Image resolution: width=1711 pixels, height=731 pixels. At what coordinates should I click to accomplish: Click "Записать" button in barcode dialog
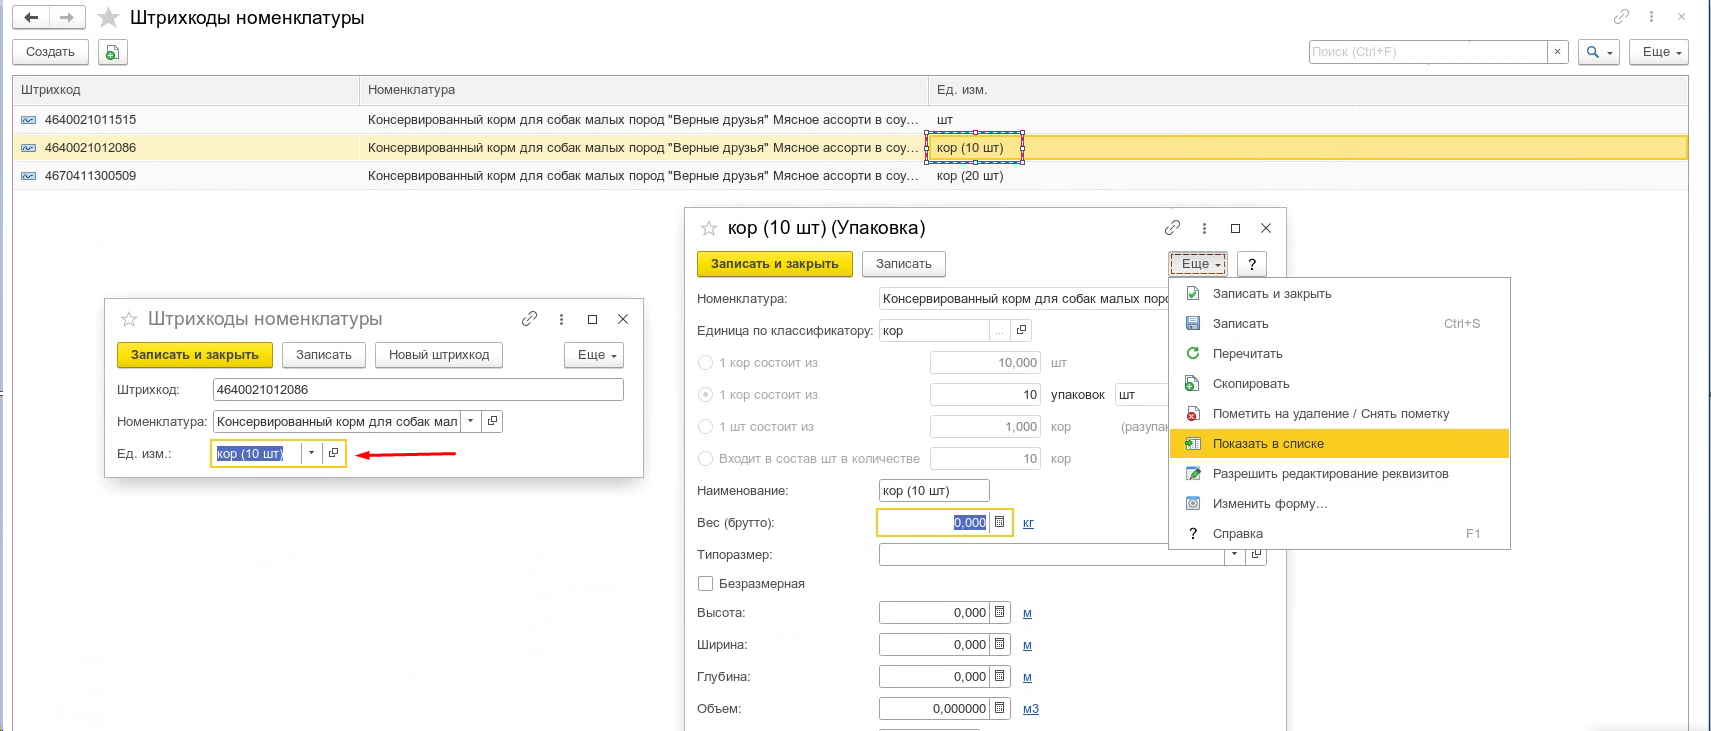pos(324,355)
